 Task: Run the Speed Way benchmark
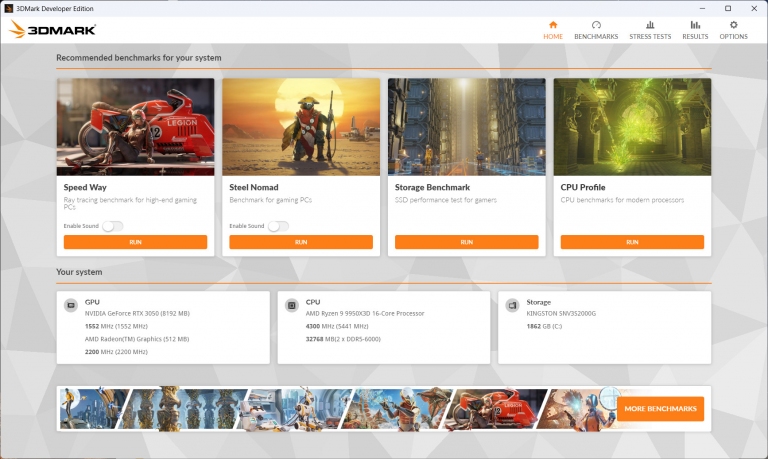[135, 242]
